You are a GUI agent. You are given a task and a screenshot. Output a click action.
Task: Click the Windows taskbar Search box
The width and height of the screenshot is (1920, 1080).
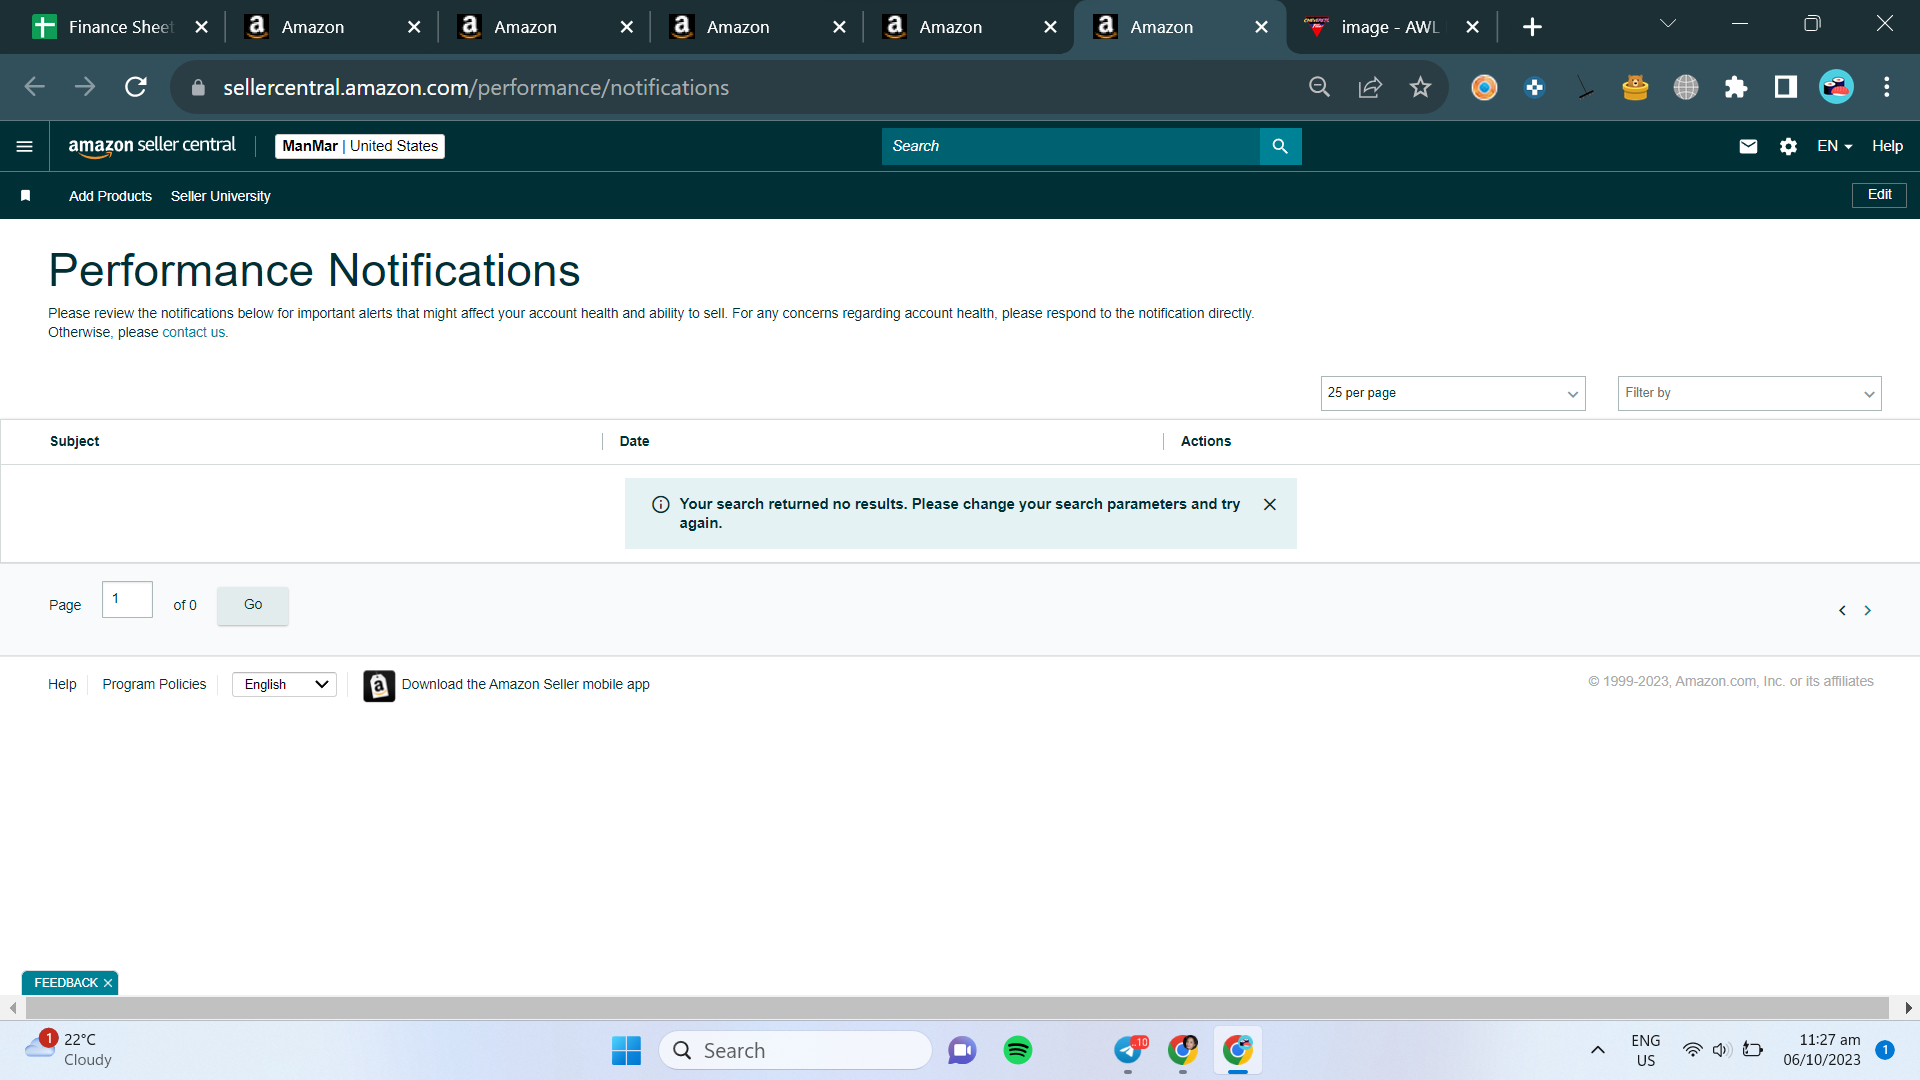[795, 1050]
